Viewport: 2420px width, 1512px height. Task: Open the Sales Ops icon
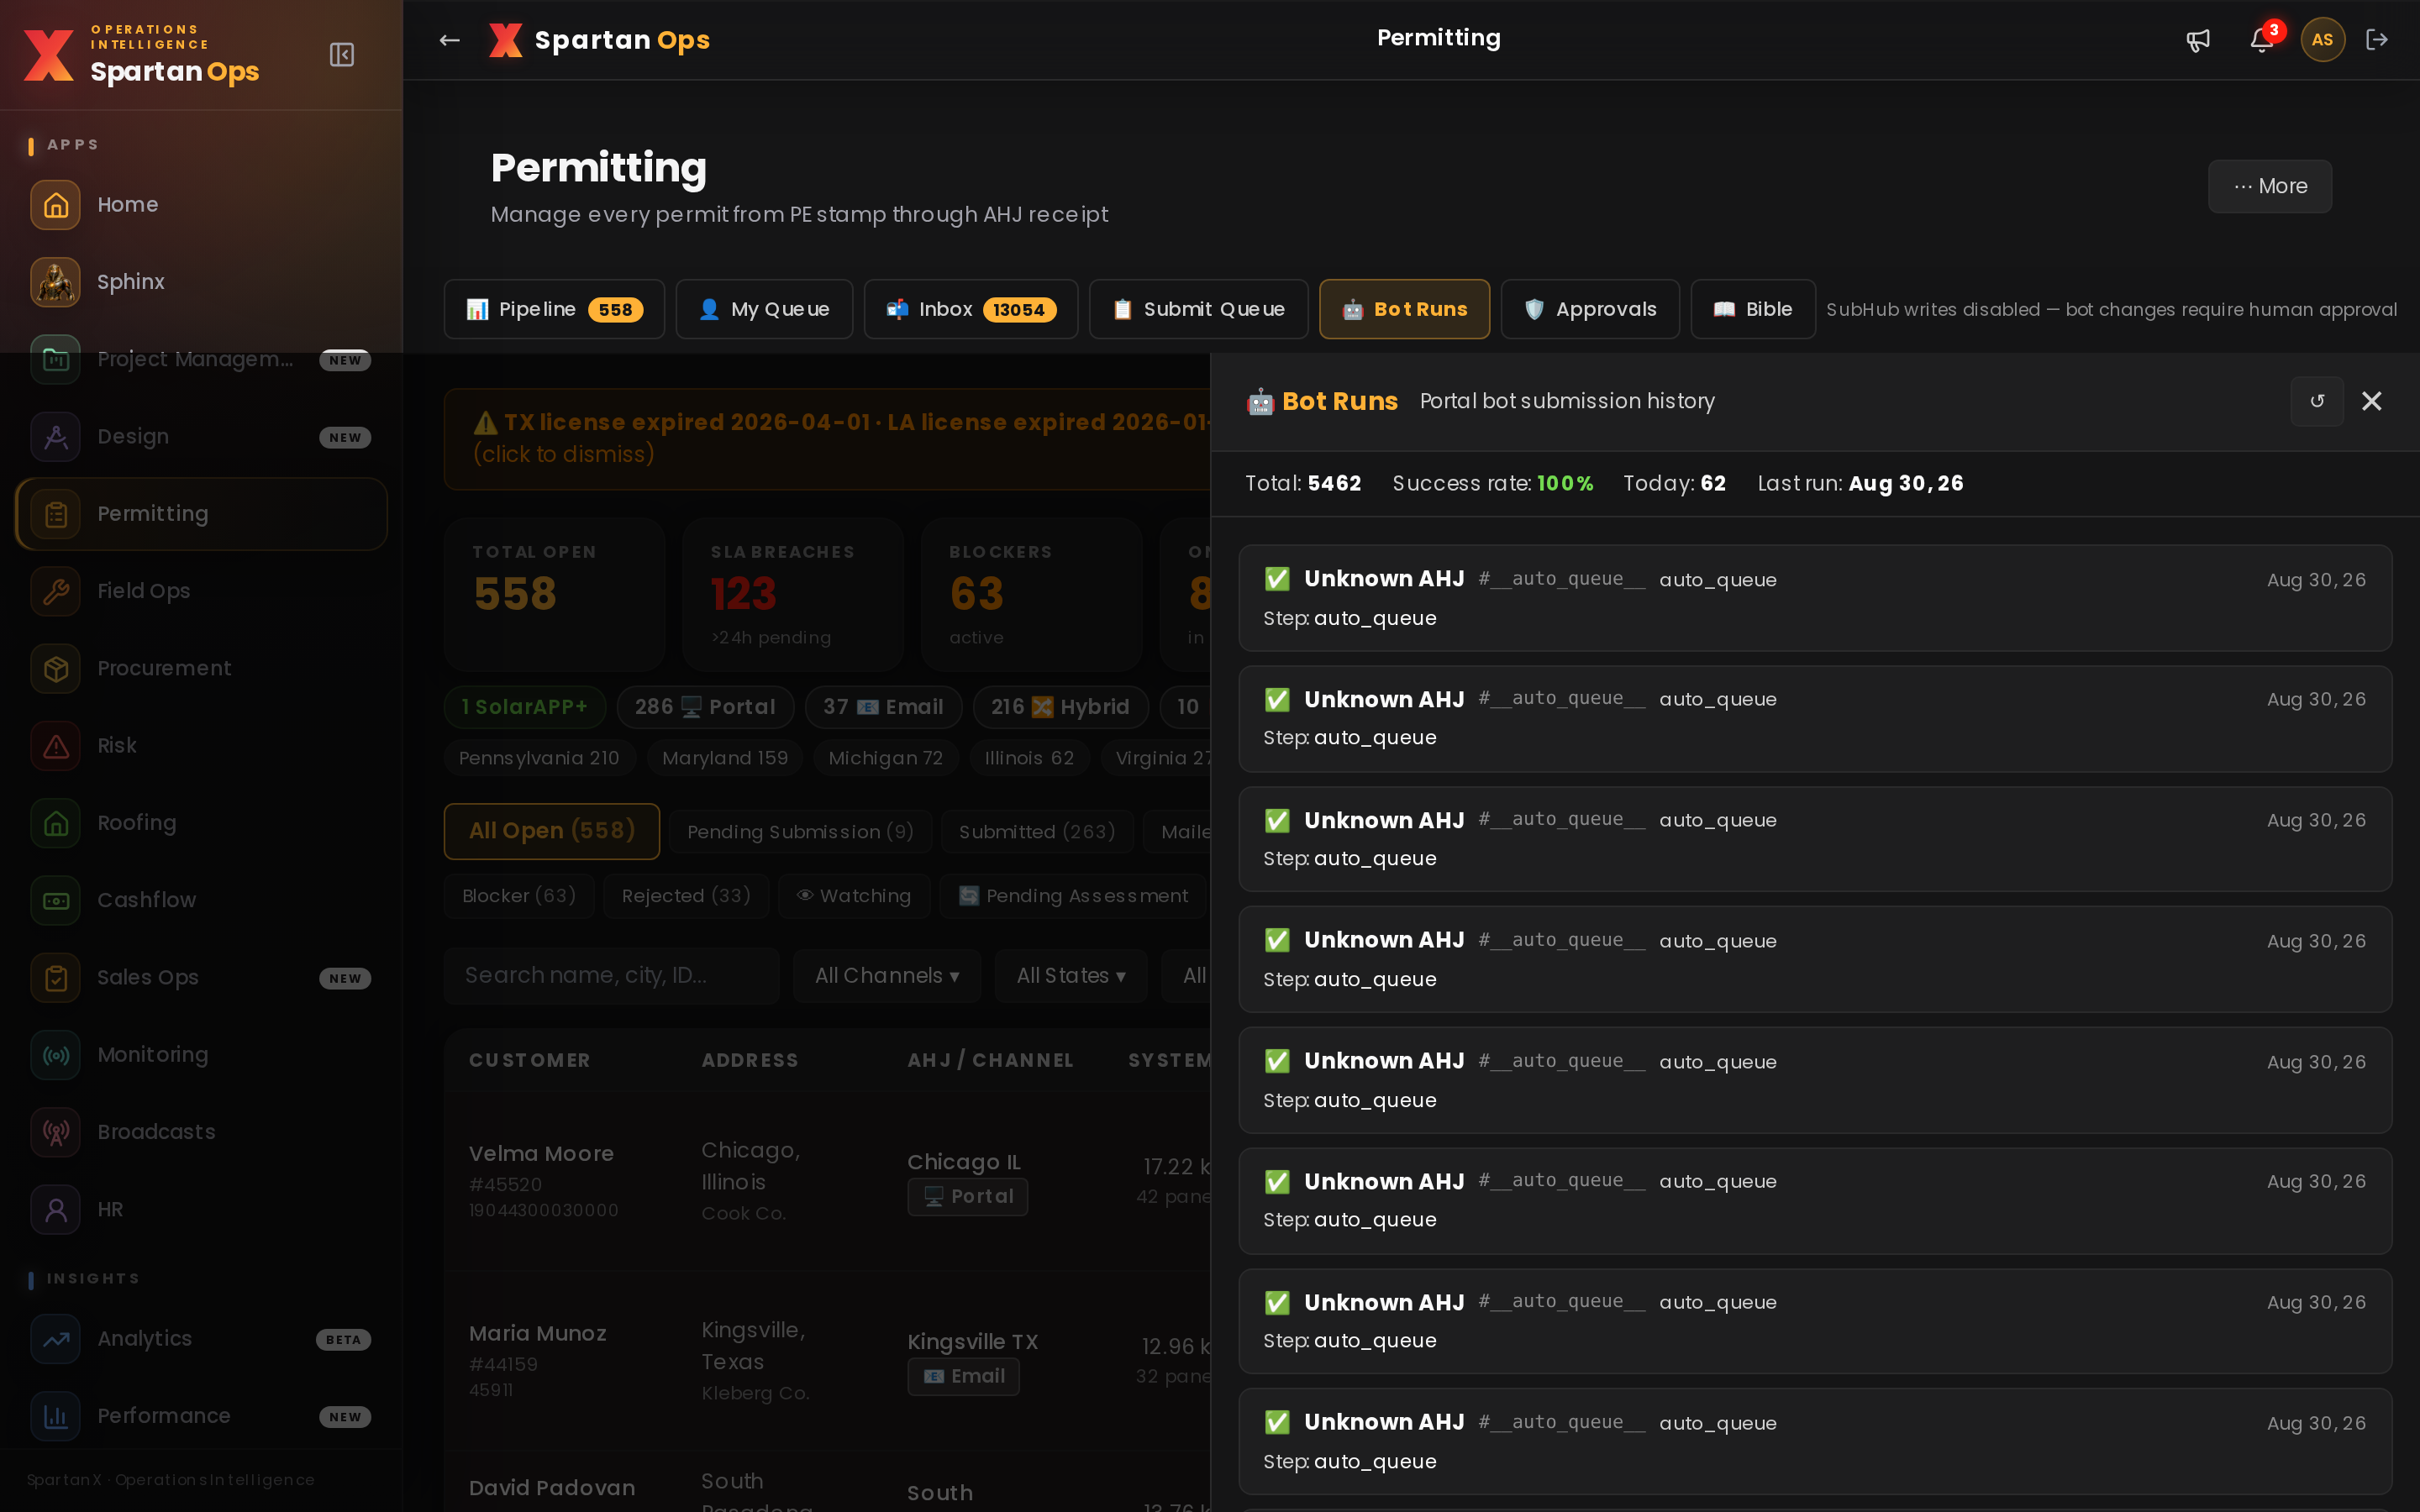(x=55, y=977)
